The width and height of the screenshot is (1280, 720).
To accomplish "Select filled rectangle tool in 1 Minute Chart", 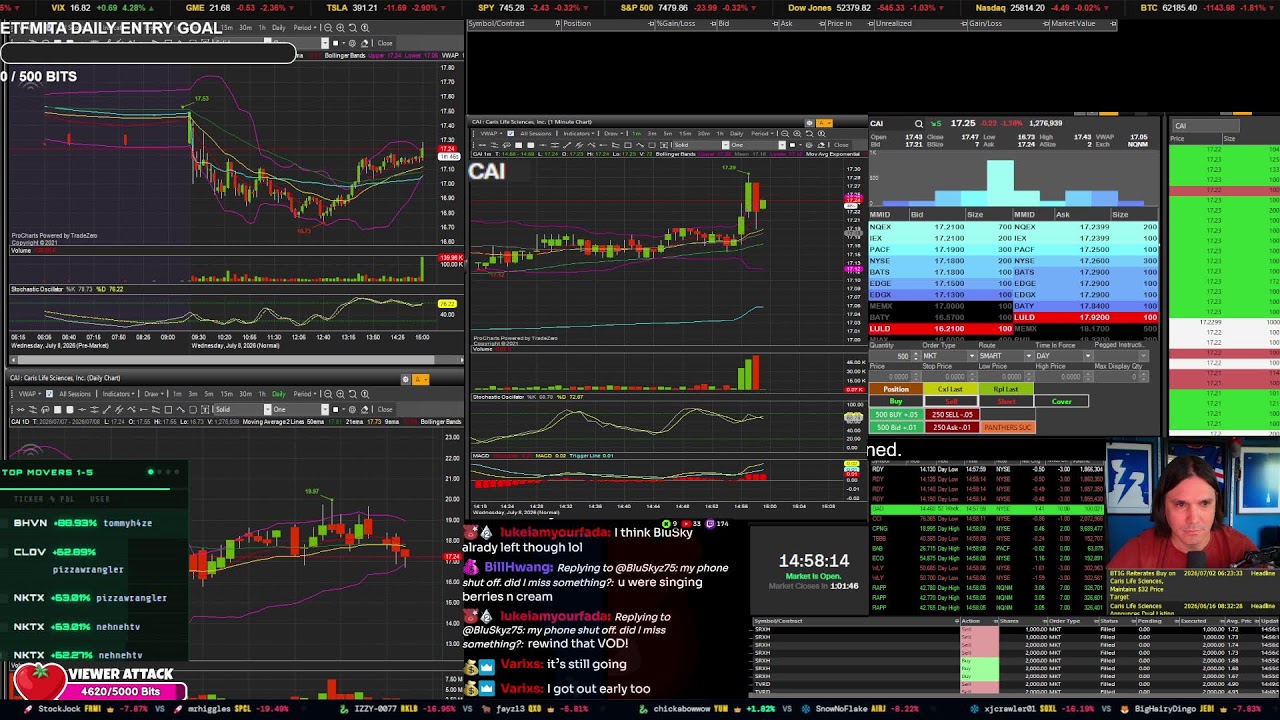I will [518, 145].
